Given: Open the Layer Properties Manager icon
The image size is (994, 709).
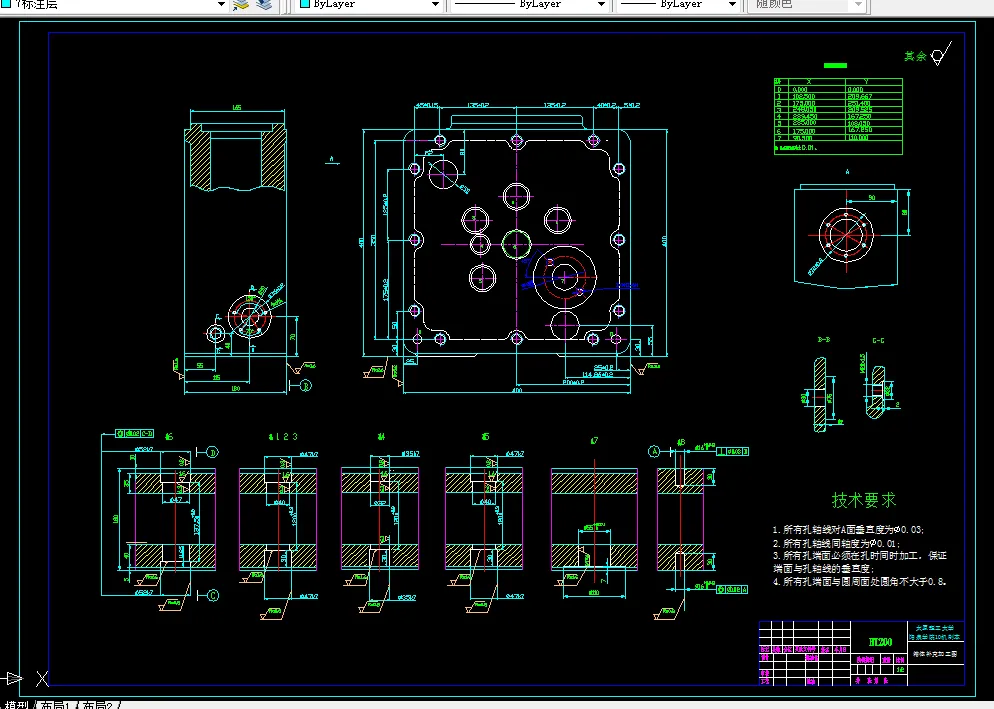Looking at the screenshot, I should (x=241, y=5).
